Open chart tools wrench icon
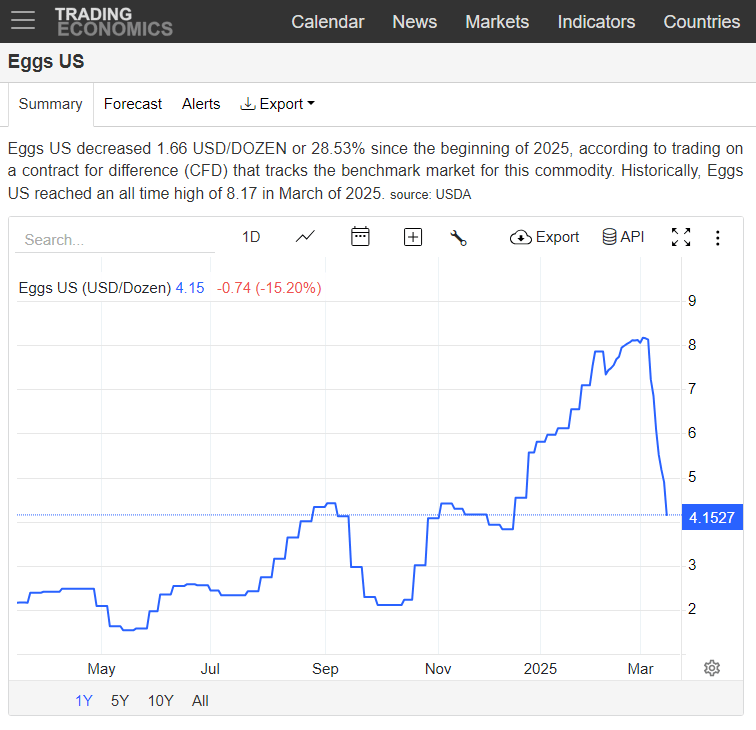The height and width of the screenshot is (730, 756). click(x=458, y=238)
